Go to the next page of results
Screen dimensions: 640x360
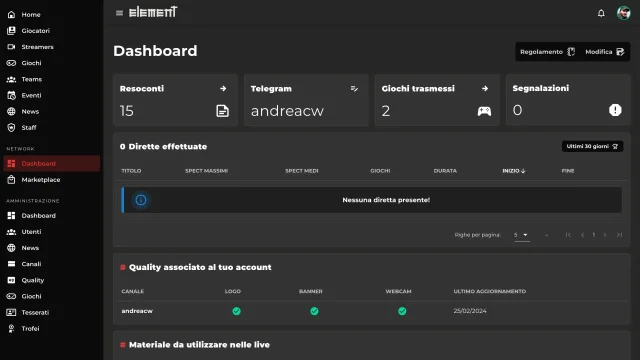click(605, 235)
